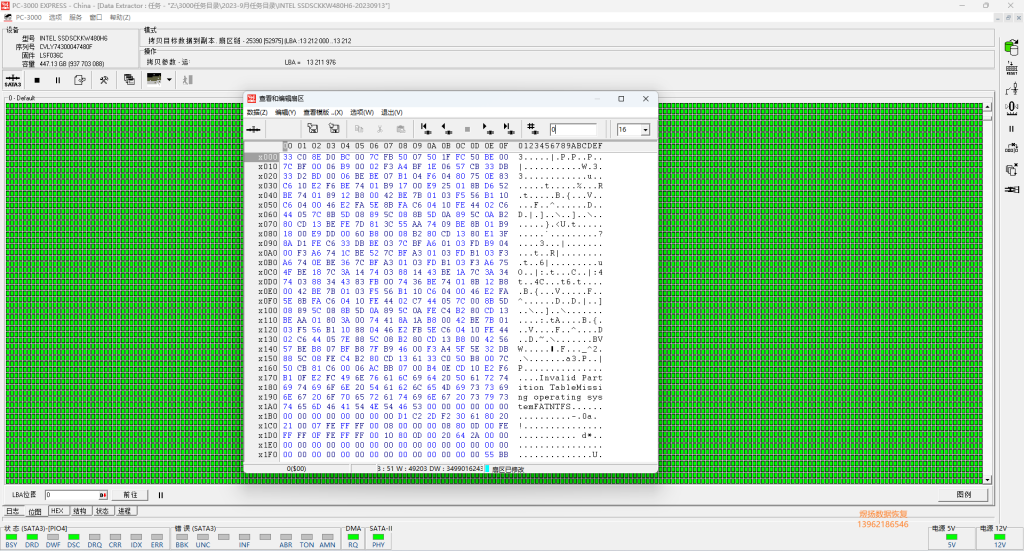
Task: Click the pause icon on right sidebar
Action: pyautogui.click(x=1012, y=129)
